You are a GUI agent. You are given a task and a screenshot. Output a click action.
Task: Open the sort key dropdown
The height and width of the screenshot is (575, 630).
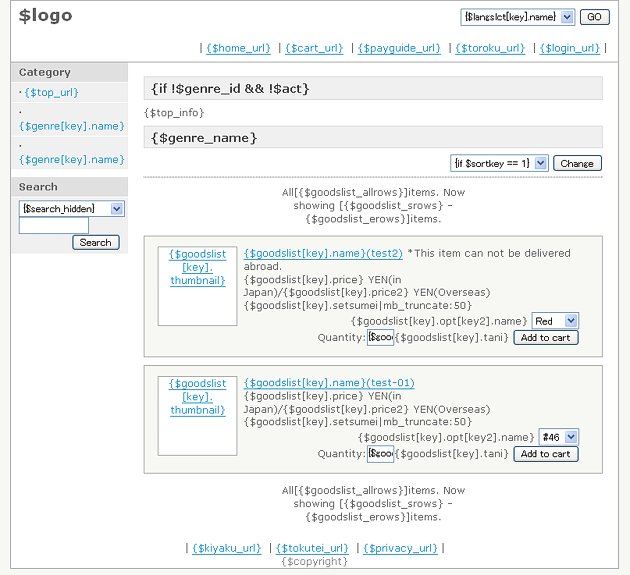coord(499,163)
